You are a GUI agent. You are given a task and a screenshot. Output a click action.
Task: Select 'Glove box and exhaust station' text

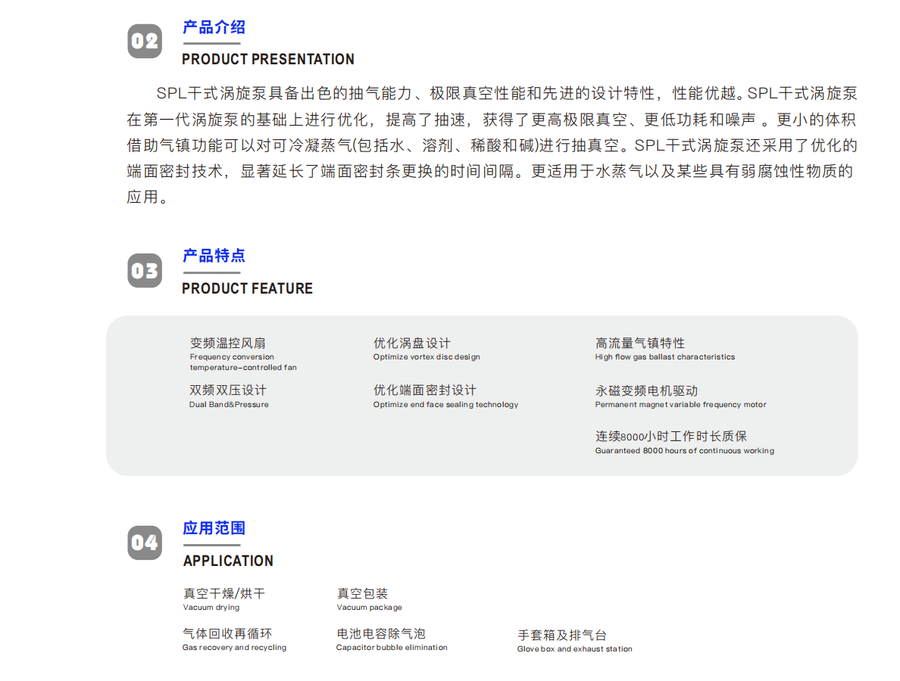[575, 649]
